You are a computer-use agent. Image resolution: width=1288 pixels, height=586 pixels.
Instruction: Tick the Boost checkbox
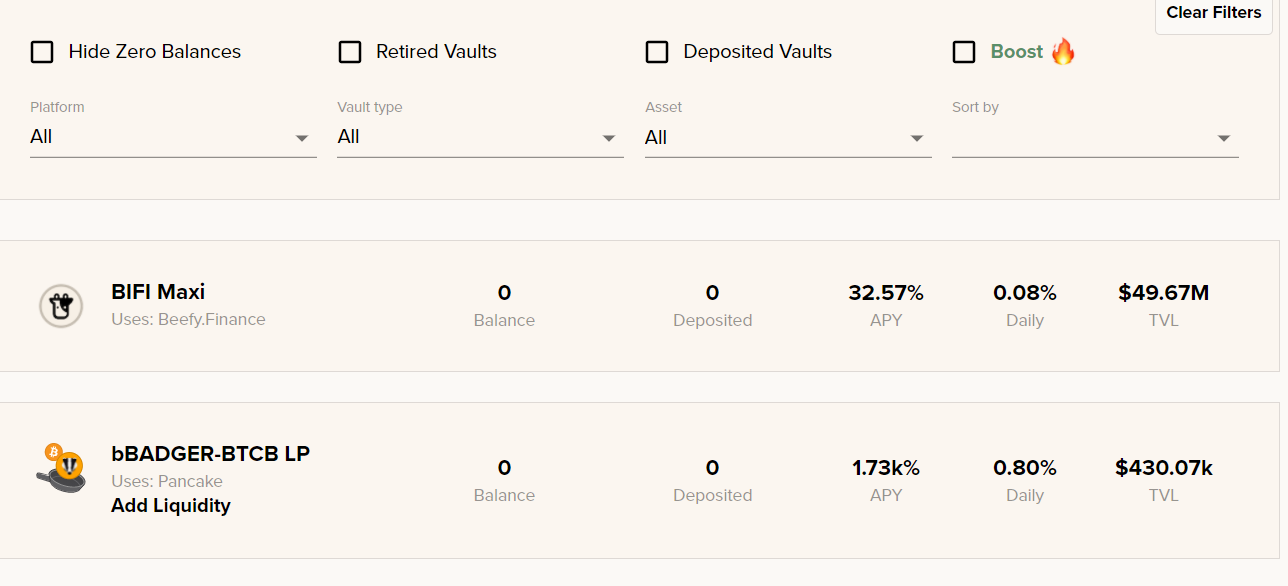click(964, 52)
